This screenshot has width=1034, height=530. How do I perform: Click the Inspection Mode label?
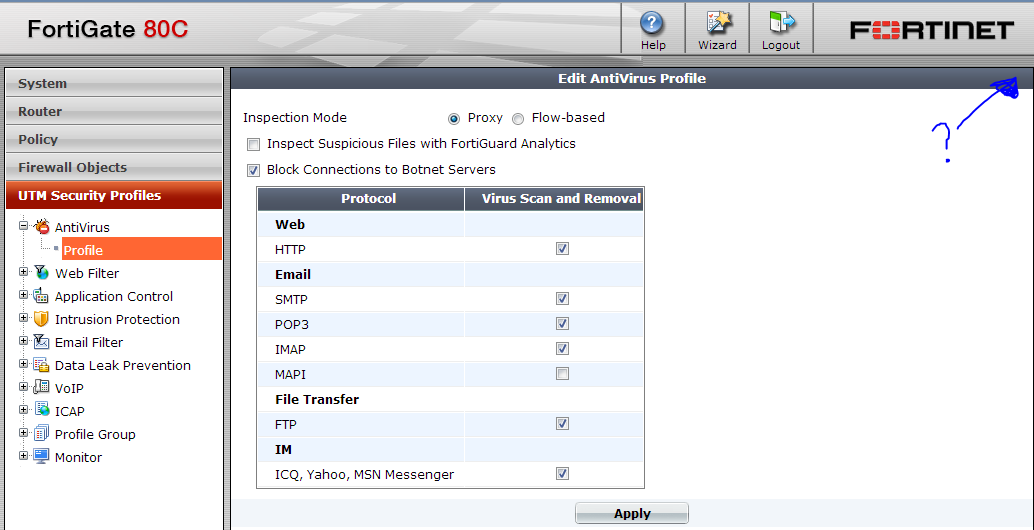[295, 118]
